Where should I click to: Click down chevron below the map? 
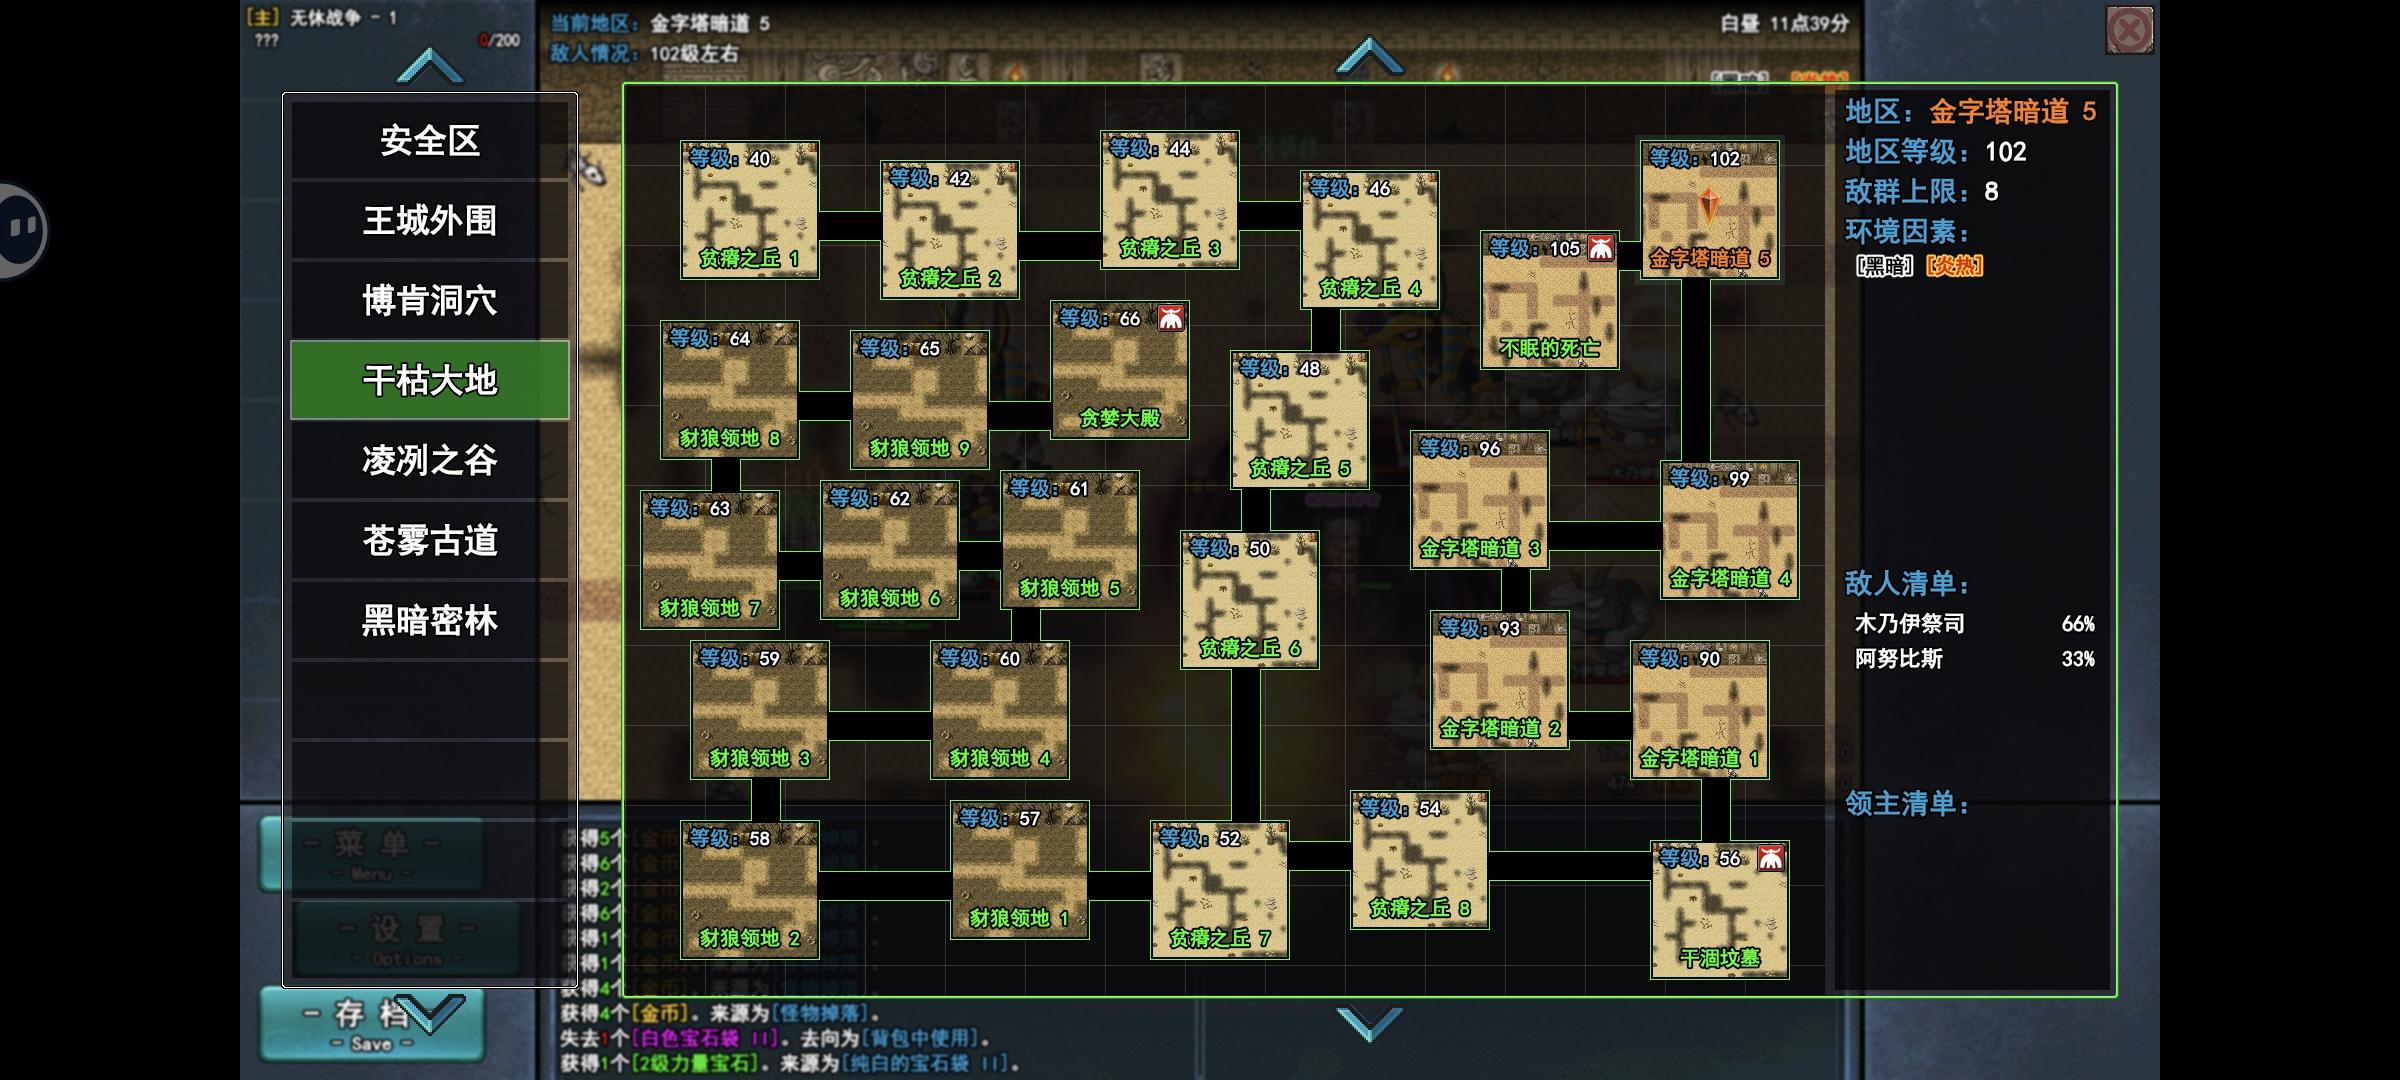[1369, 1023]
